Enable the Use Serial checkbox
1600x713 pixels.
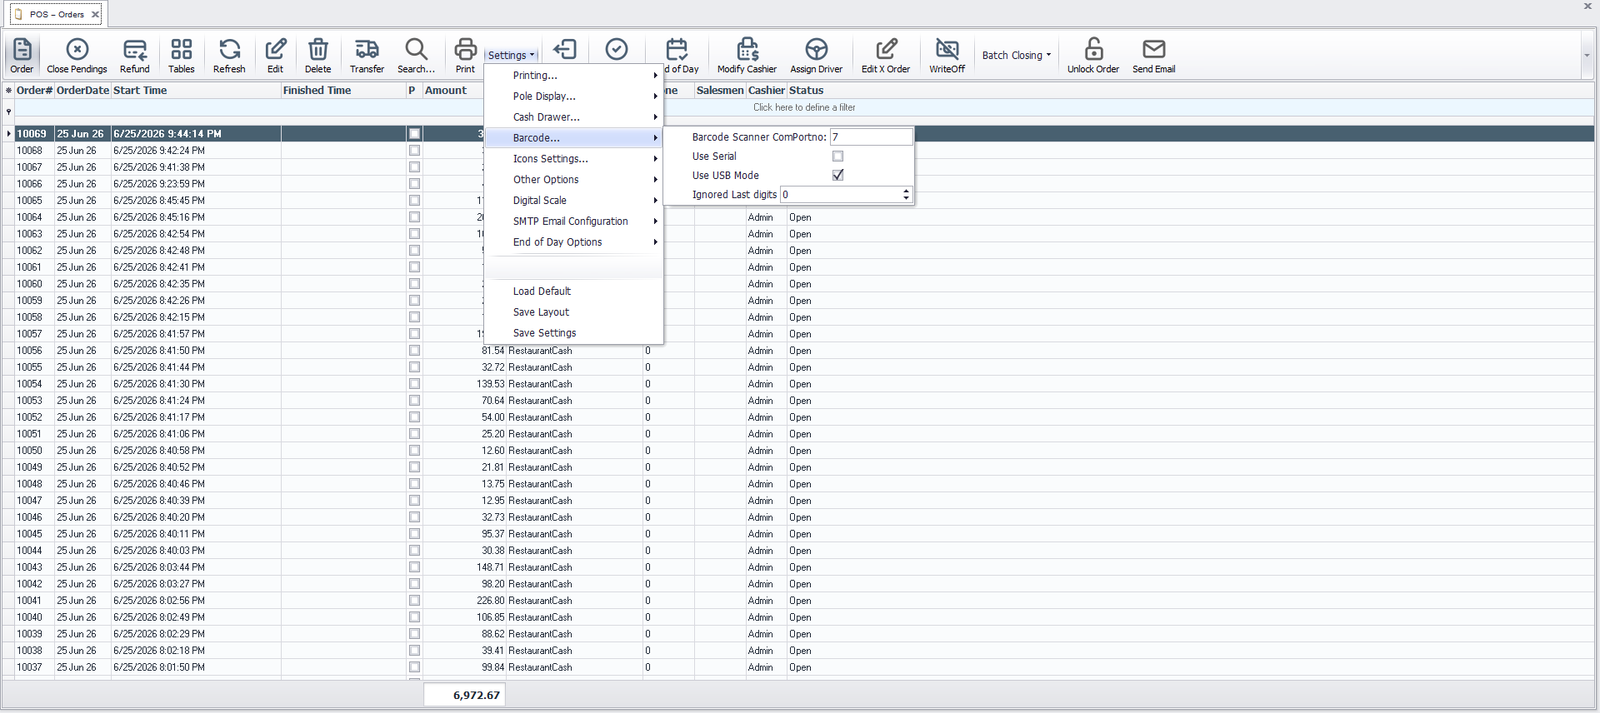pos(838,156)
